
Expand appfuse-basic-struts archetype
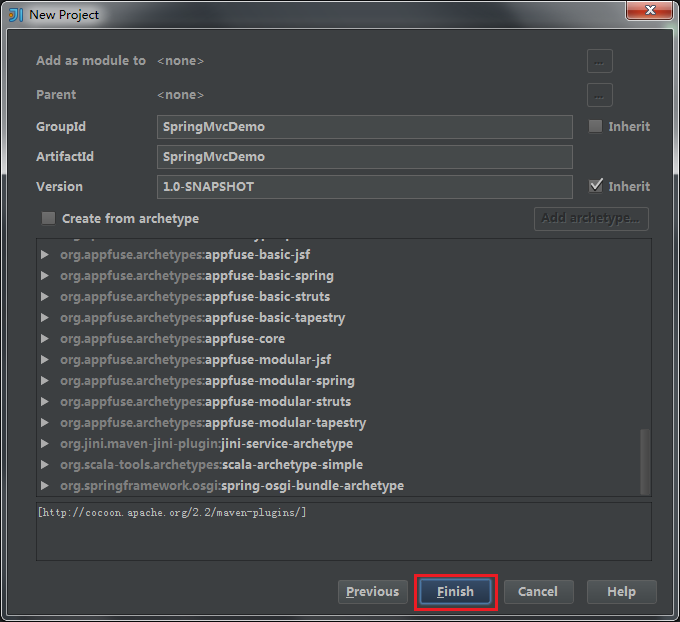(x=44, y=297)
